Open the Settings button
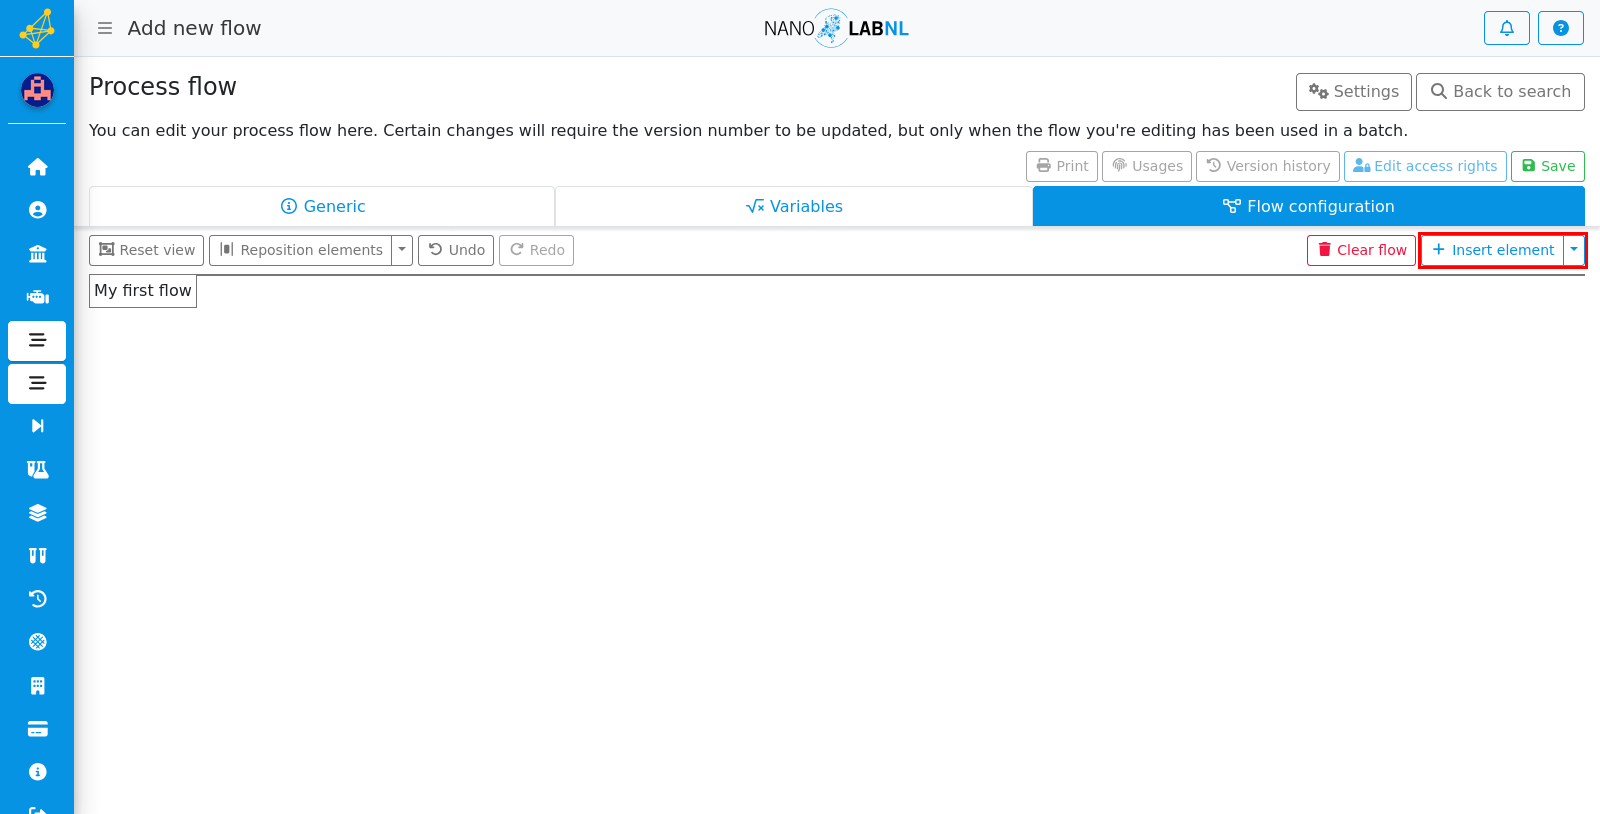 [x=1354, y=91]
